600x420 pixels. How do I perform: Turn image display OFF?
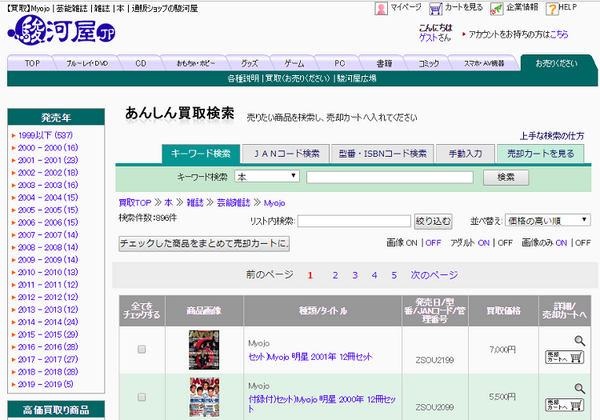click(x=433, y=243)
